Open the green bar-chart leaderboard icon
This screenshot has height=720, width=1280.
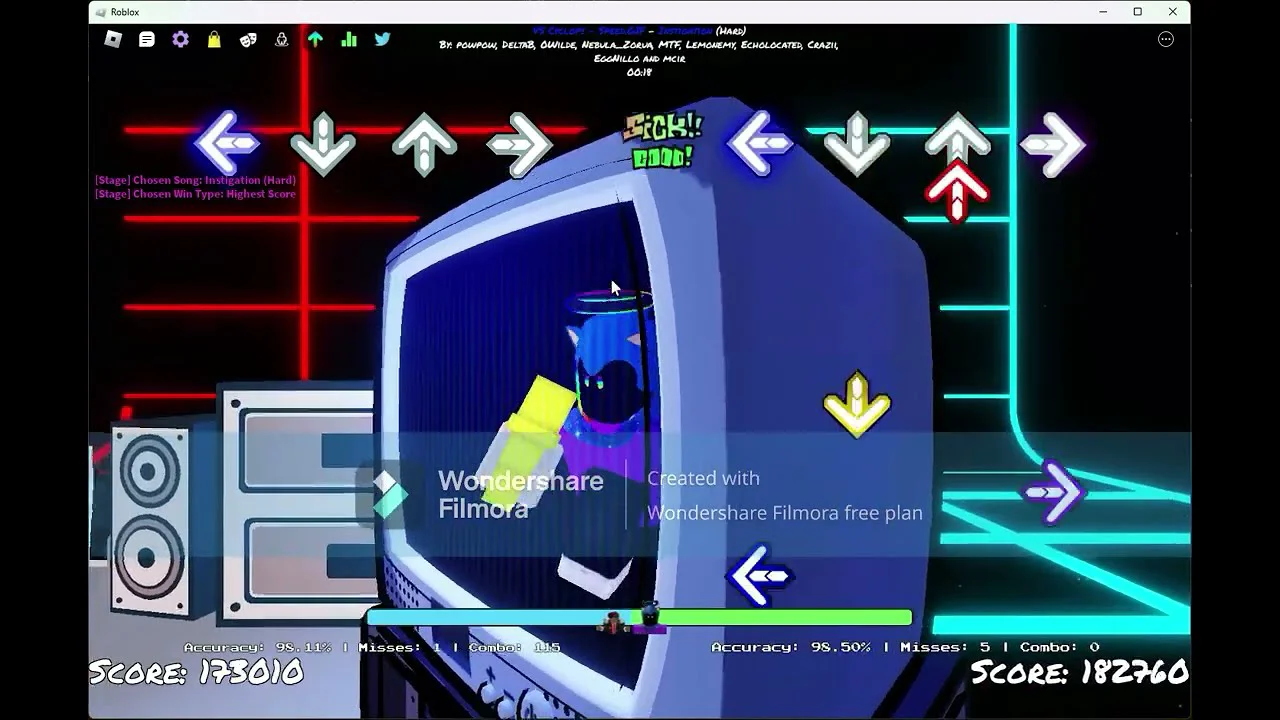pos(349,40)
